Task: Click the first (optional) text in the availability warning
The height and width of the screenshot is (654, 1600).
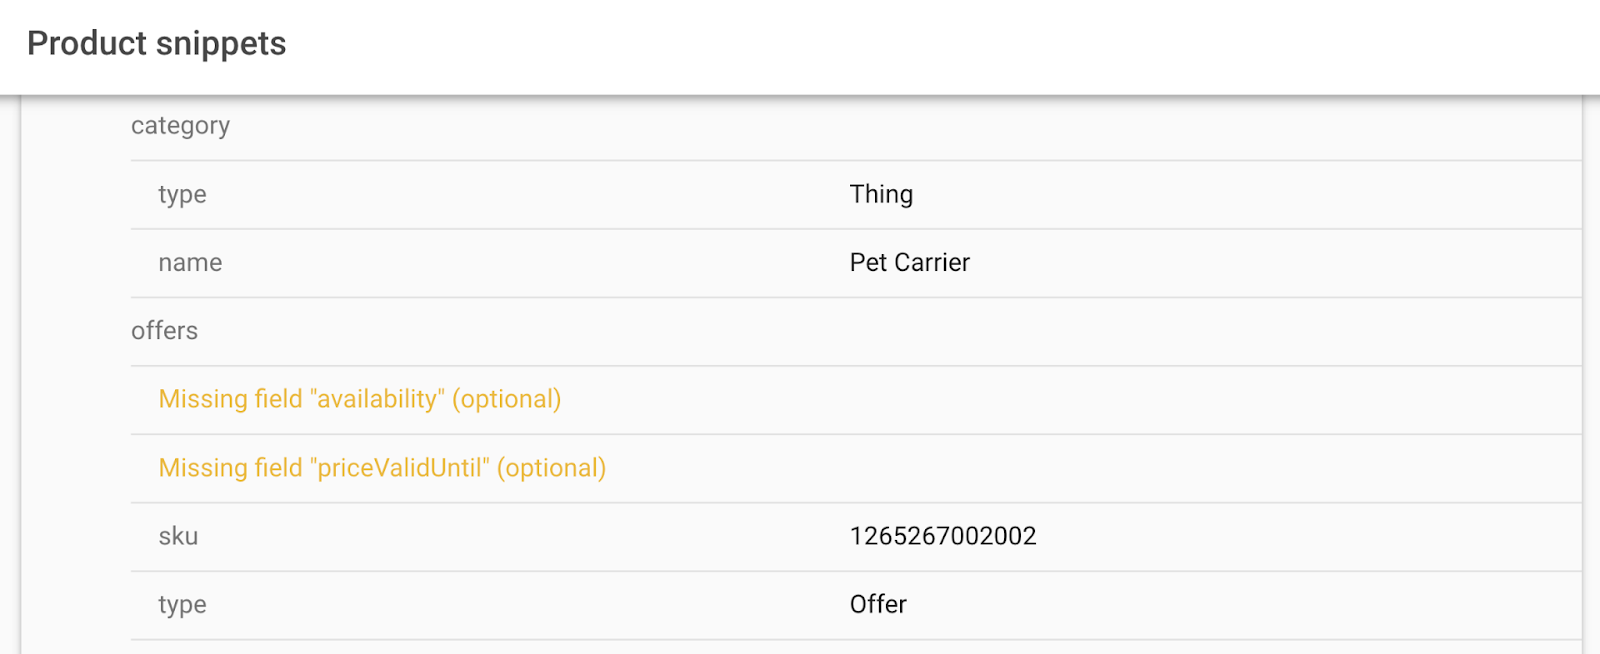Action: [x=506, y=399]
